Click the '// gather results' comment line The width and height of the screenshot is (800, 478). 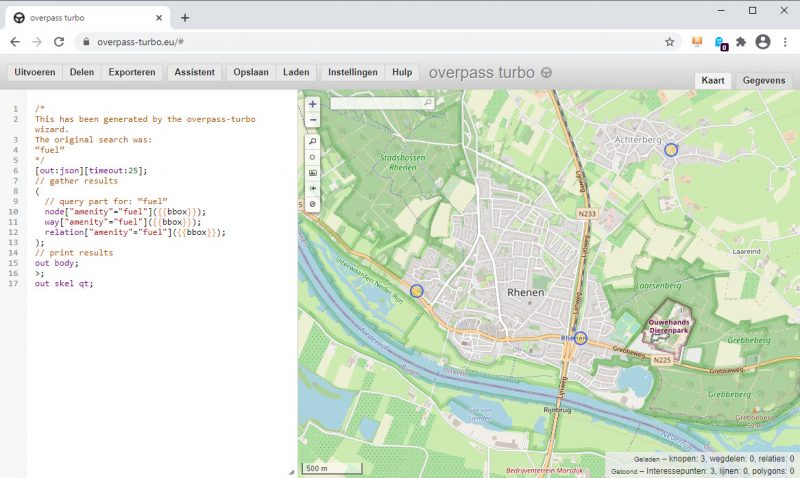click(x=76, y=181)
